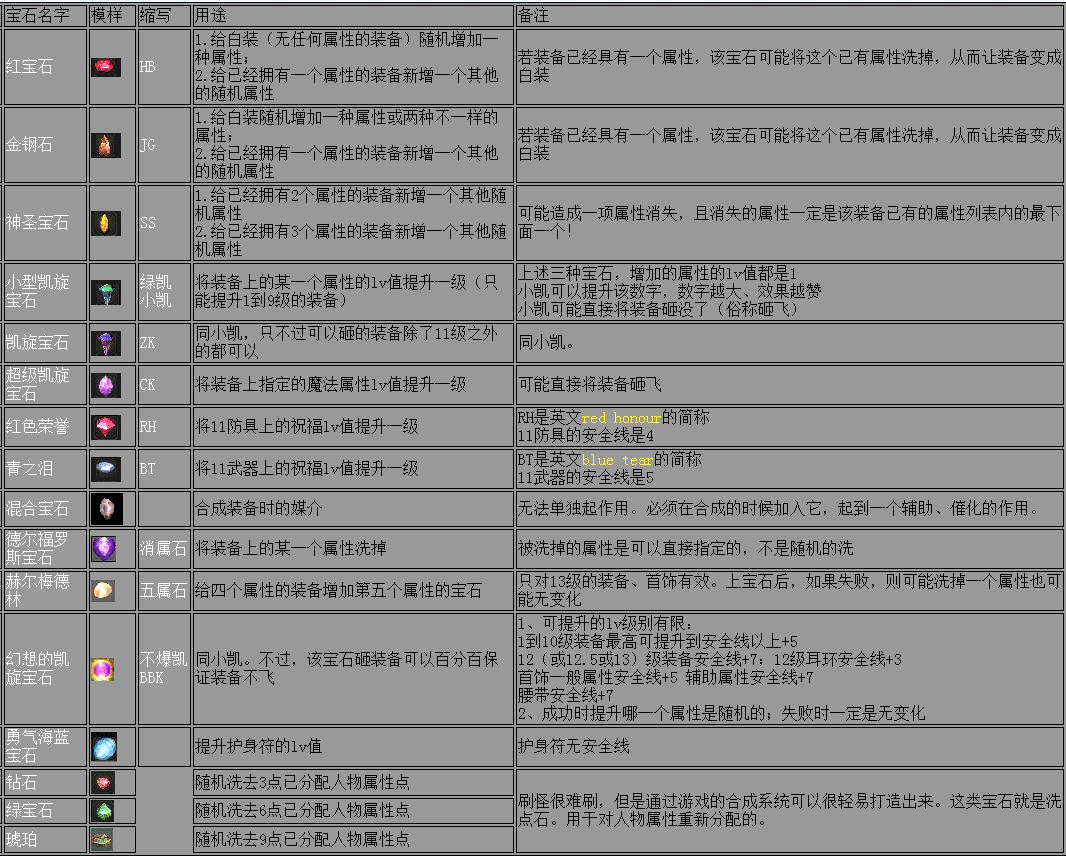Click the gem icon beside abbreviation ZK
The height and width of the screenshot is (856, 1066).
pyautogui.click(x=104, y=342)
